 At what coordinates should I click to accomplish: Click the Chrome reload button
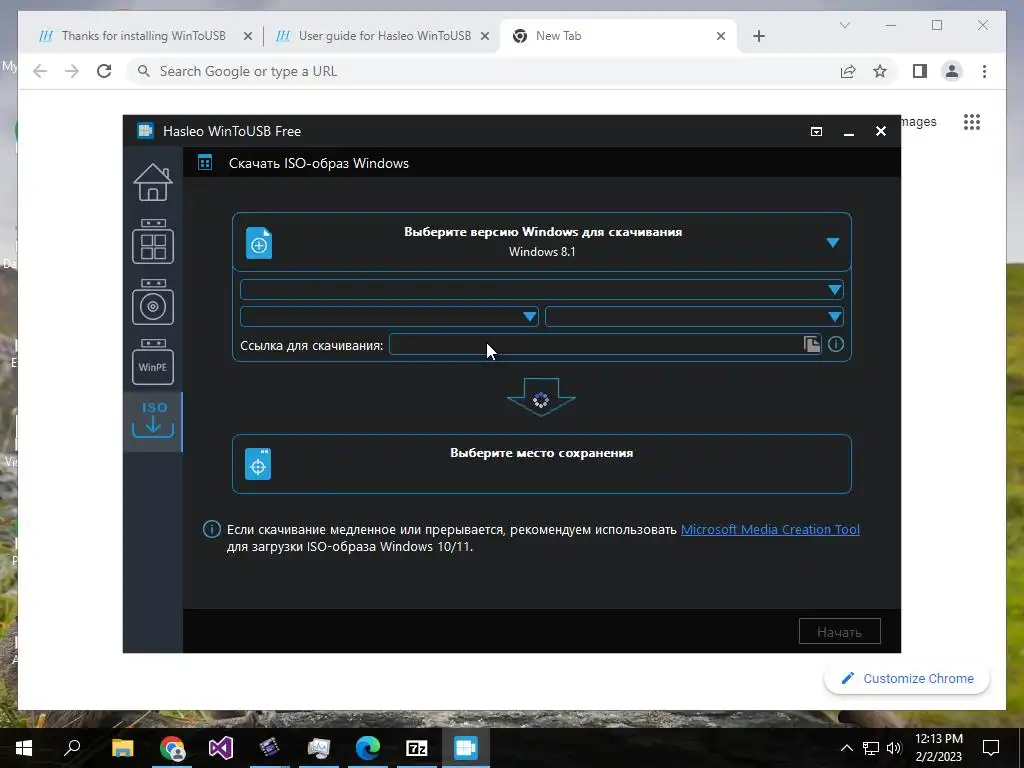click(x=104, y=71)
